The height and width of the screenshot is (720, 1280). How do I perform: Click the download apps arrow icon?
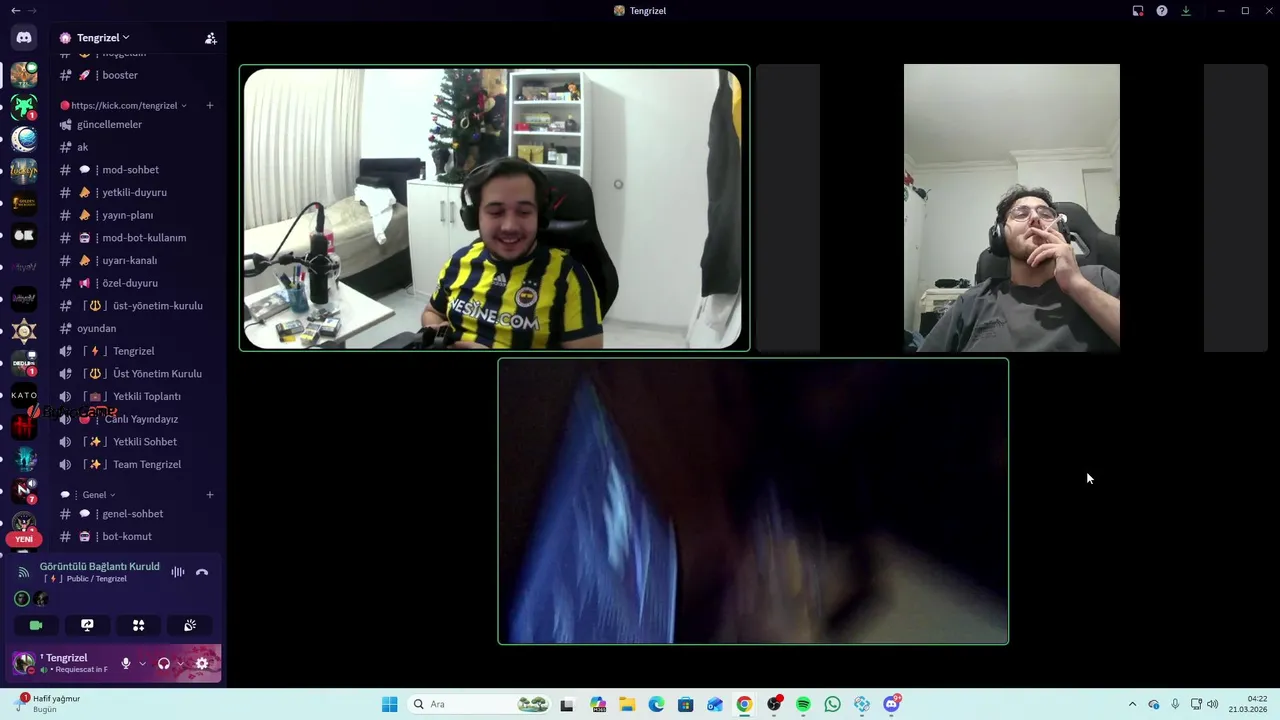point(1186,11)
